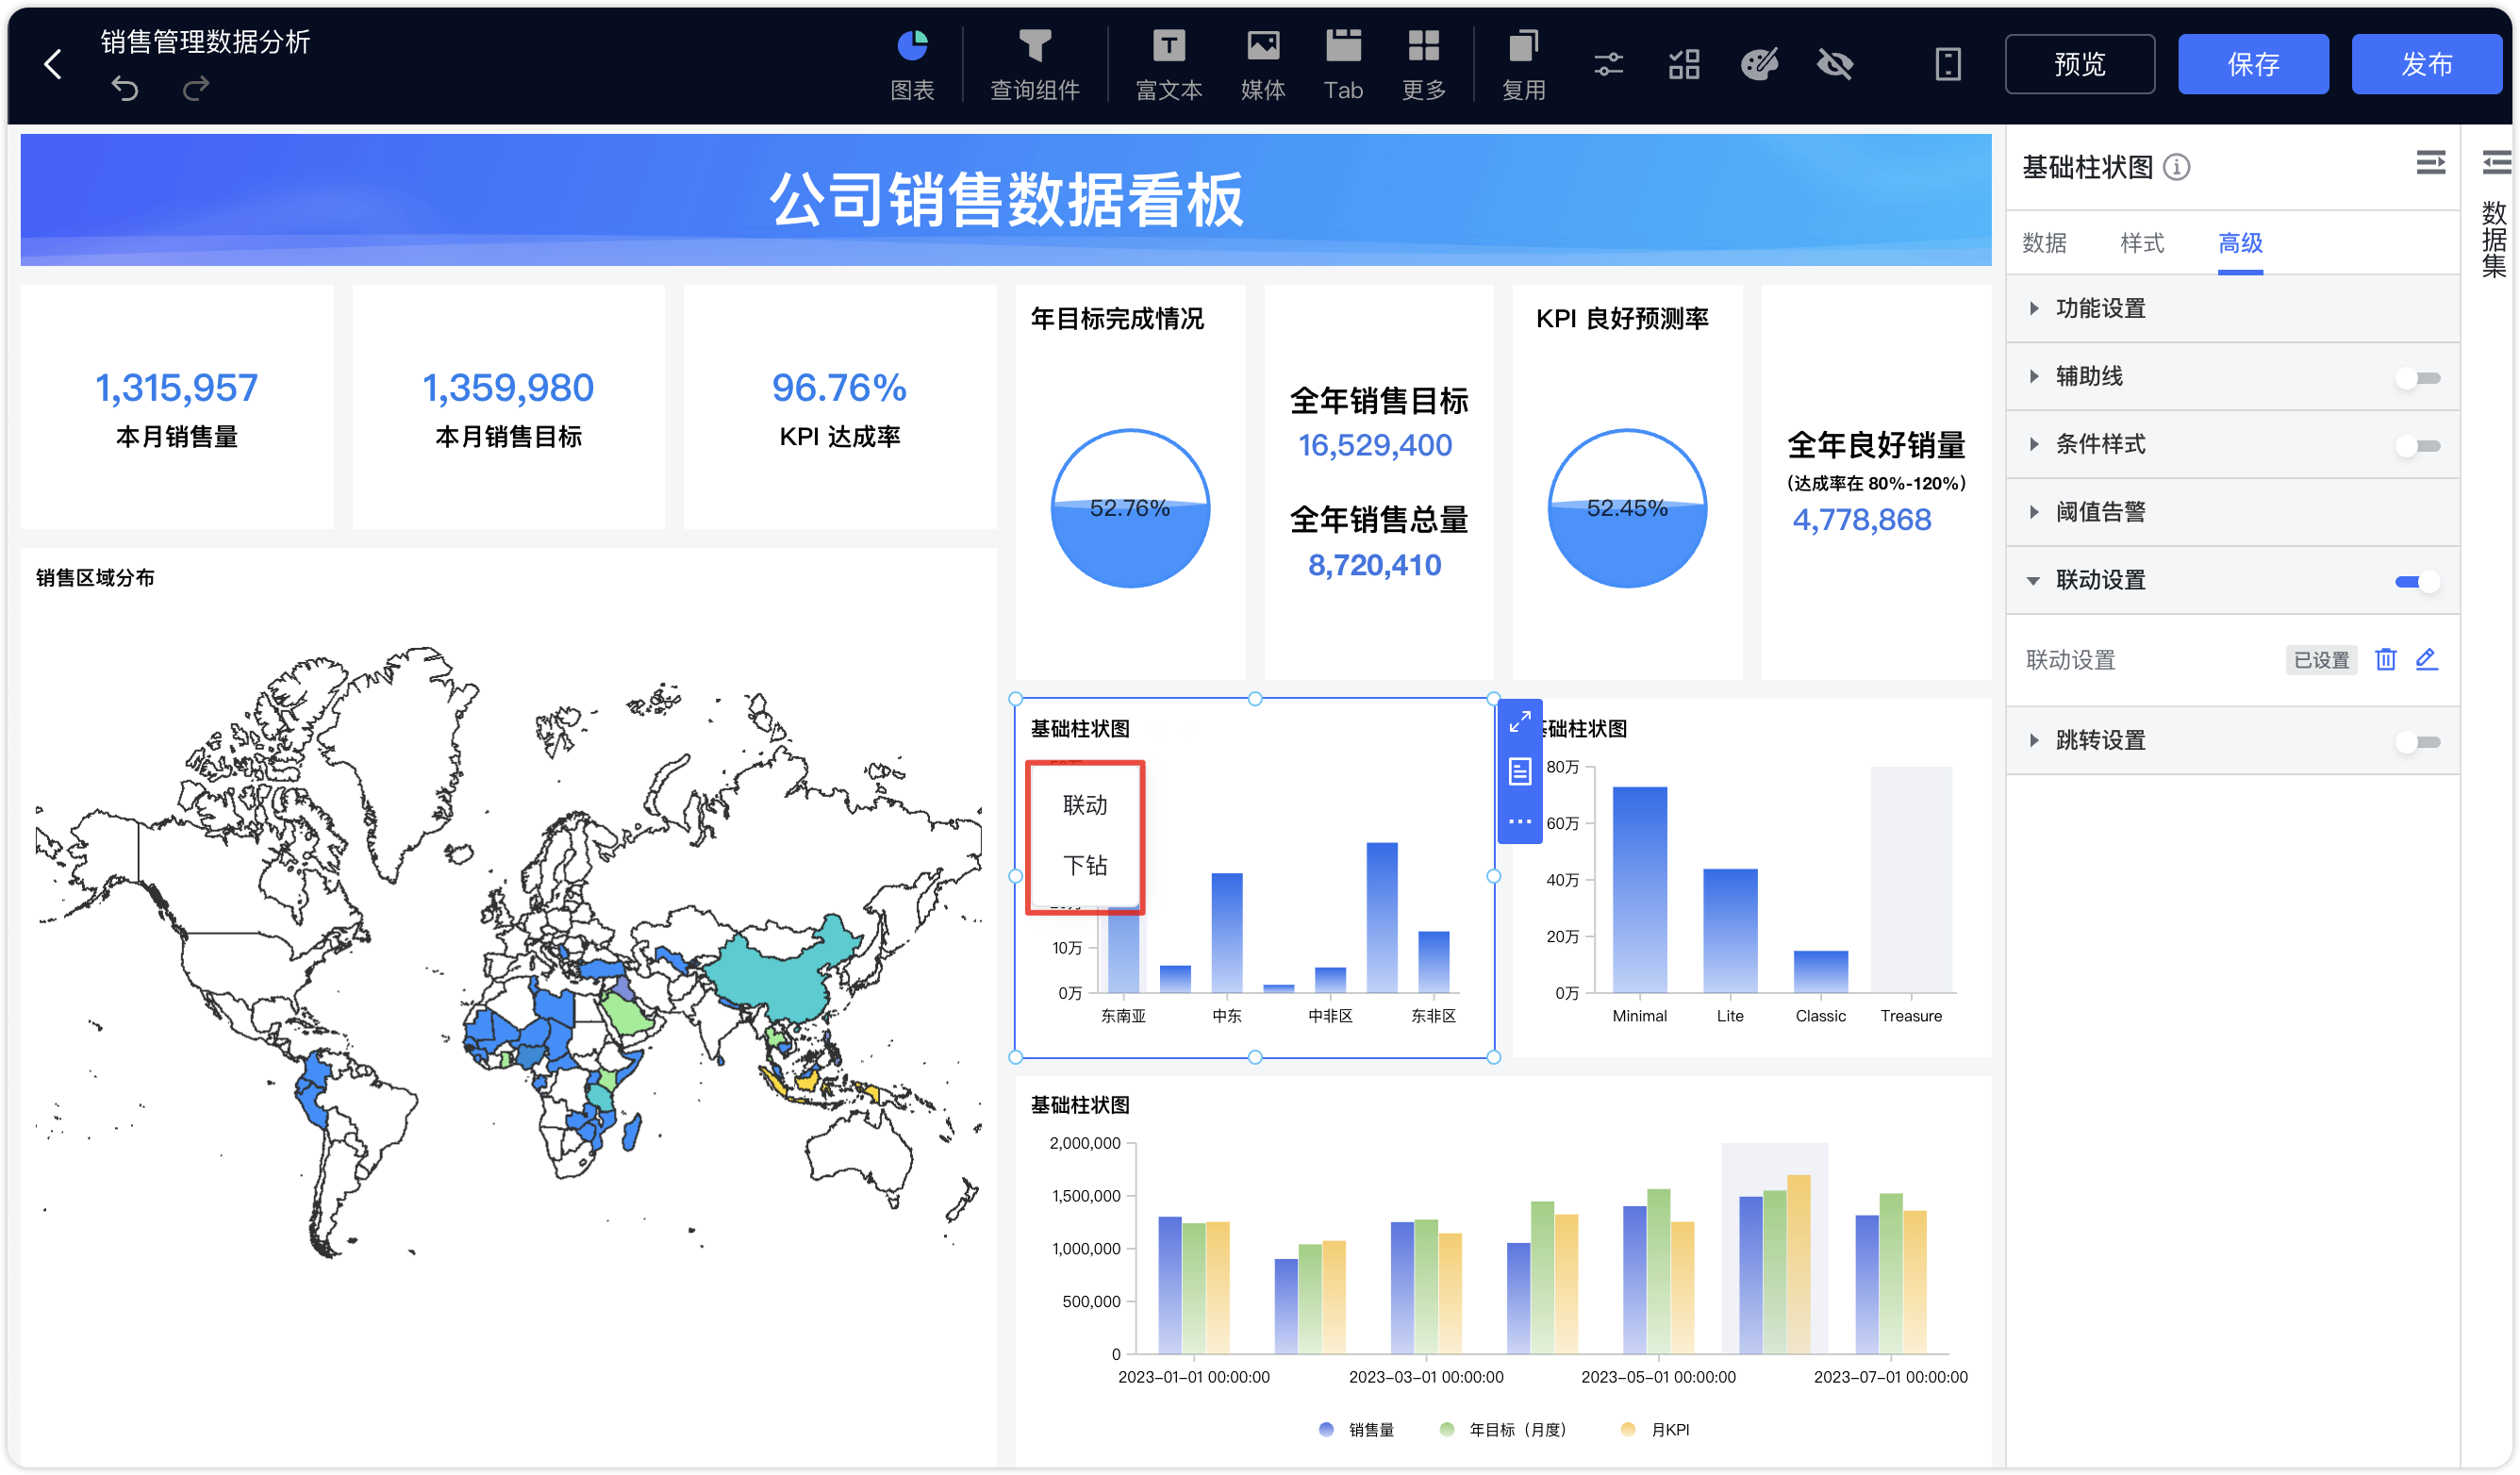
Task: Click the 发布 button
Action: coord(2427,64)
